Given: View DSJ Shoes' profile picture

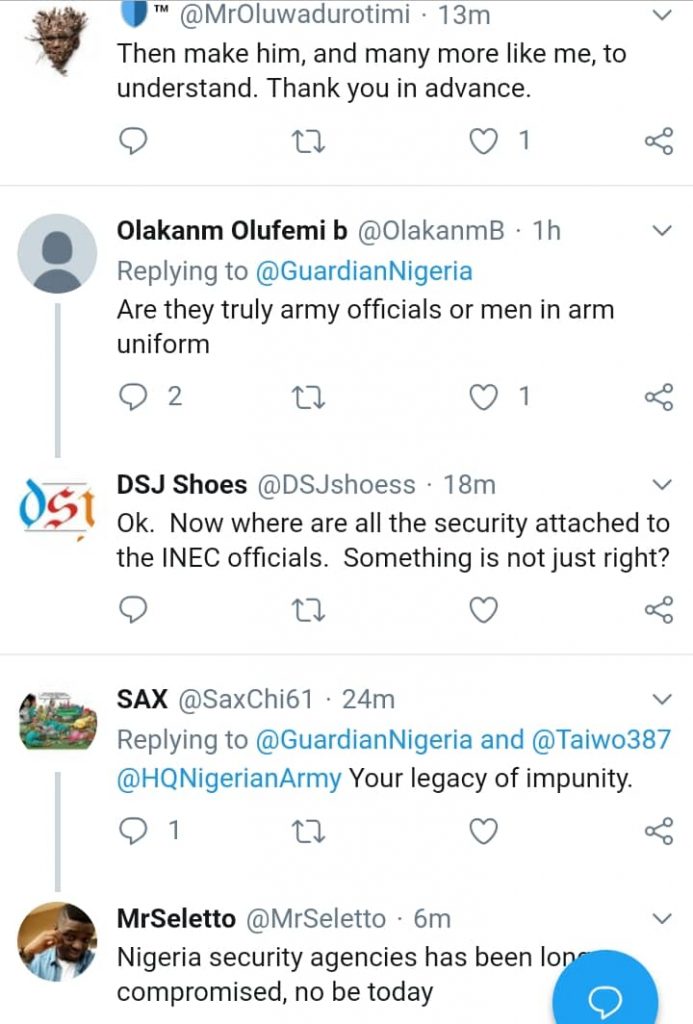Looking at the screenshot, I should click(57, 507).
